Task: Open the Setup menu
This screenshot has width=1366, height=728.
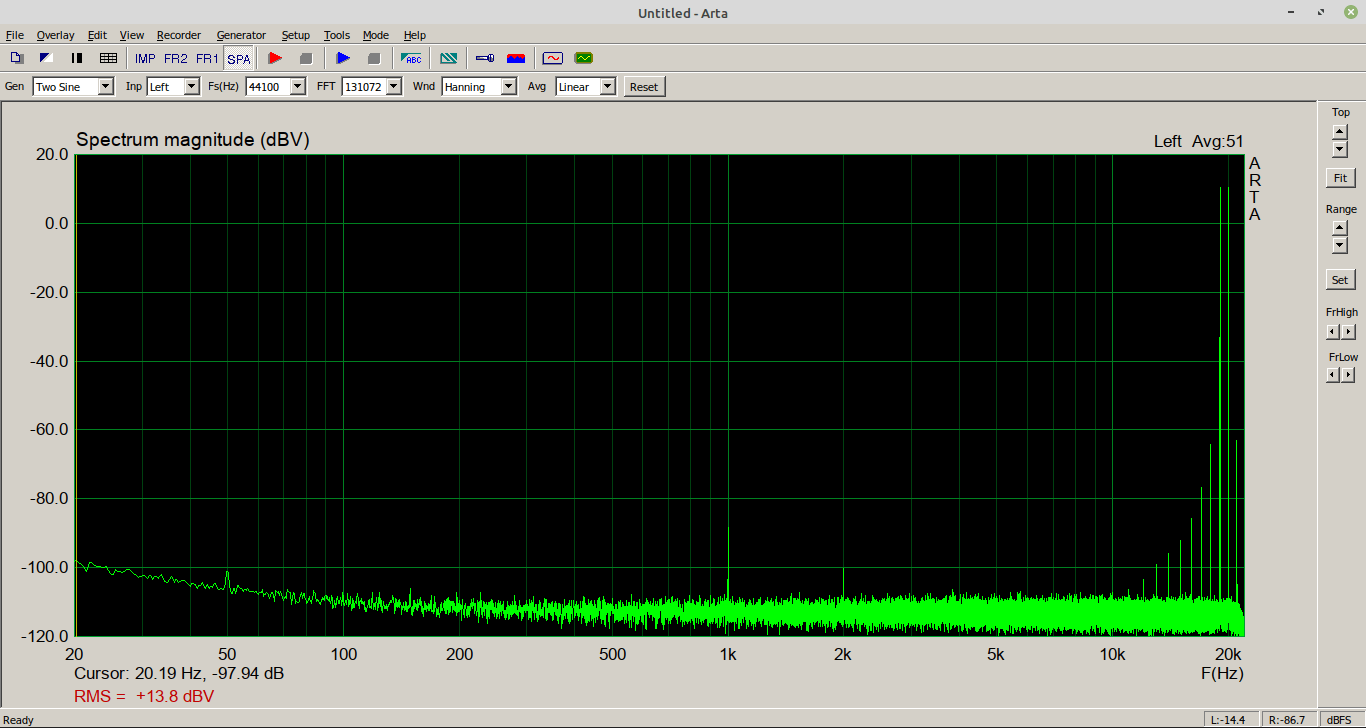Action: [295, 35]
